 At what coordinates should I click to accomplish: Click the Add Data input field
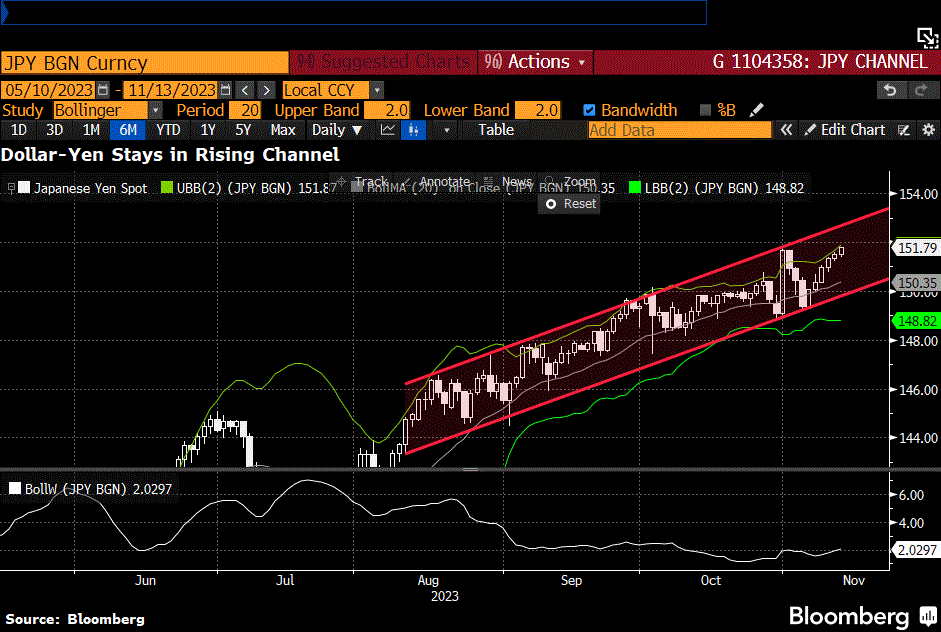click(x=679, y=130)
